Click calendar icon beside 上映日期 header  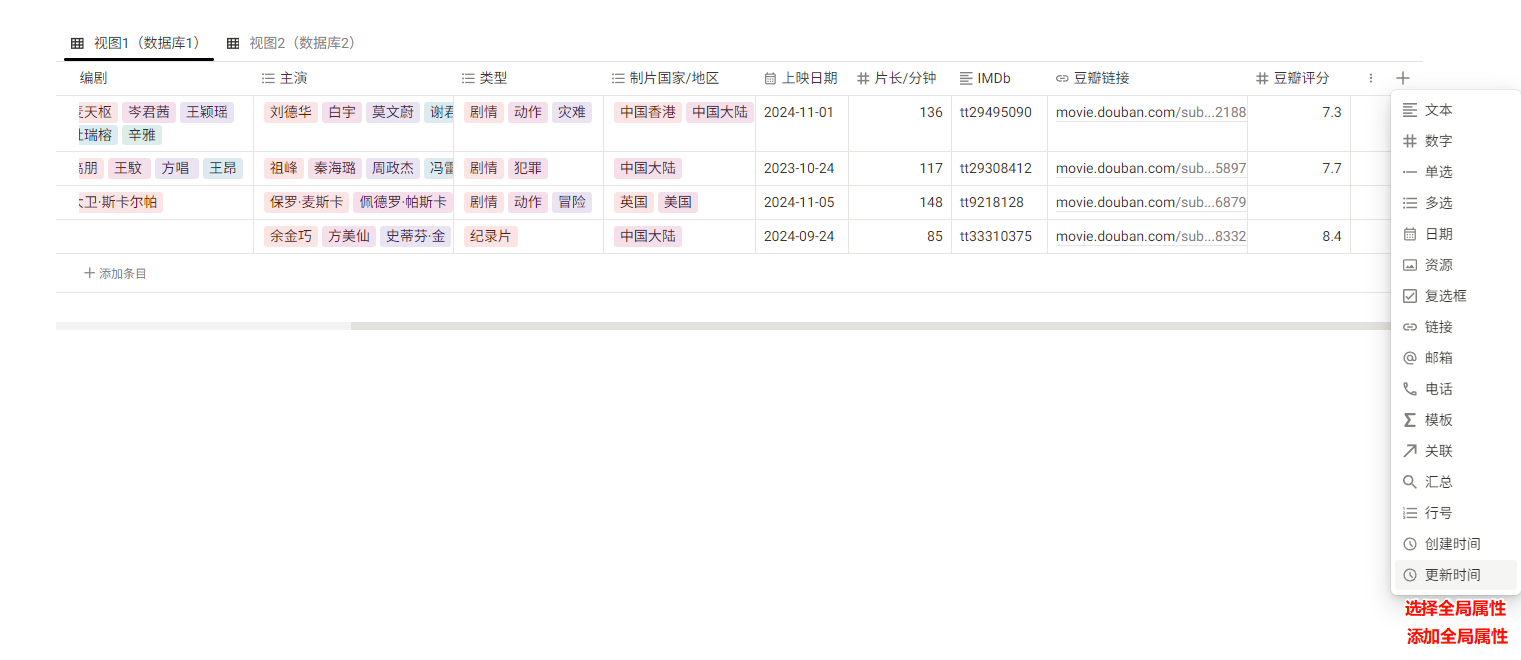click(x=770, y=78)
